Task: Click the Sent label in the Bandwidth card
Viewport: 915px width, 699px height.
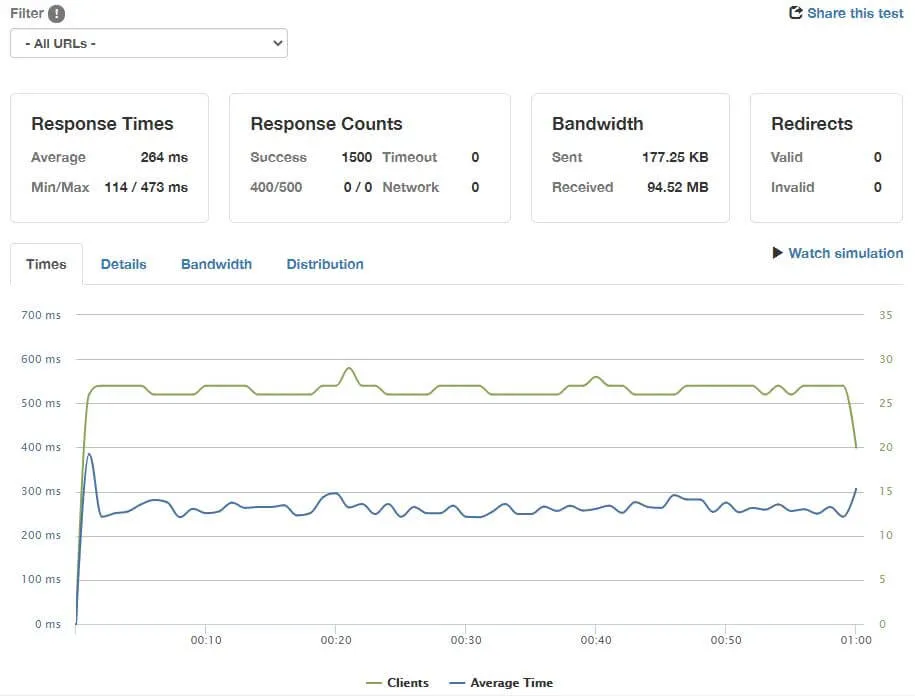Action: [x=567, y=157]
